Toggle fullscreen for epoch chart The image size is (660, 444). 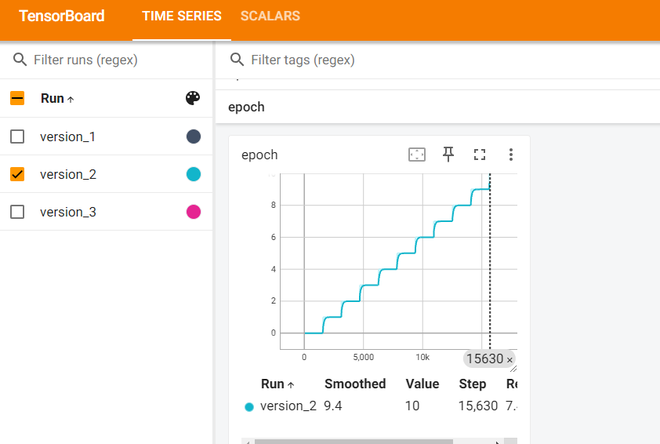point(479,154)
